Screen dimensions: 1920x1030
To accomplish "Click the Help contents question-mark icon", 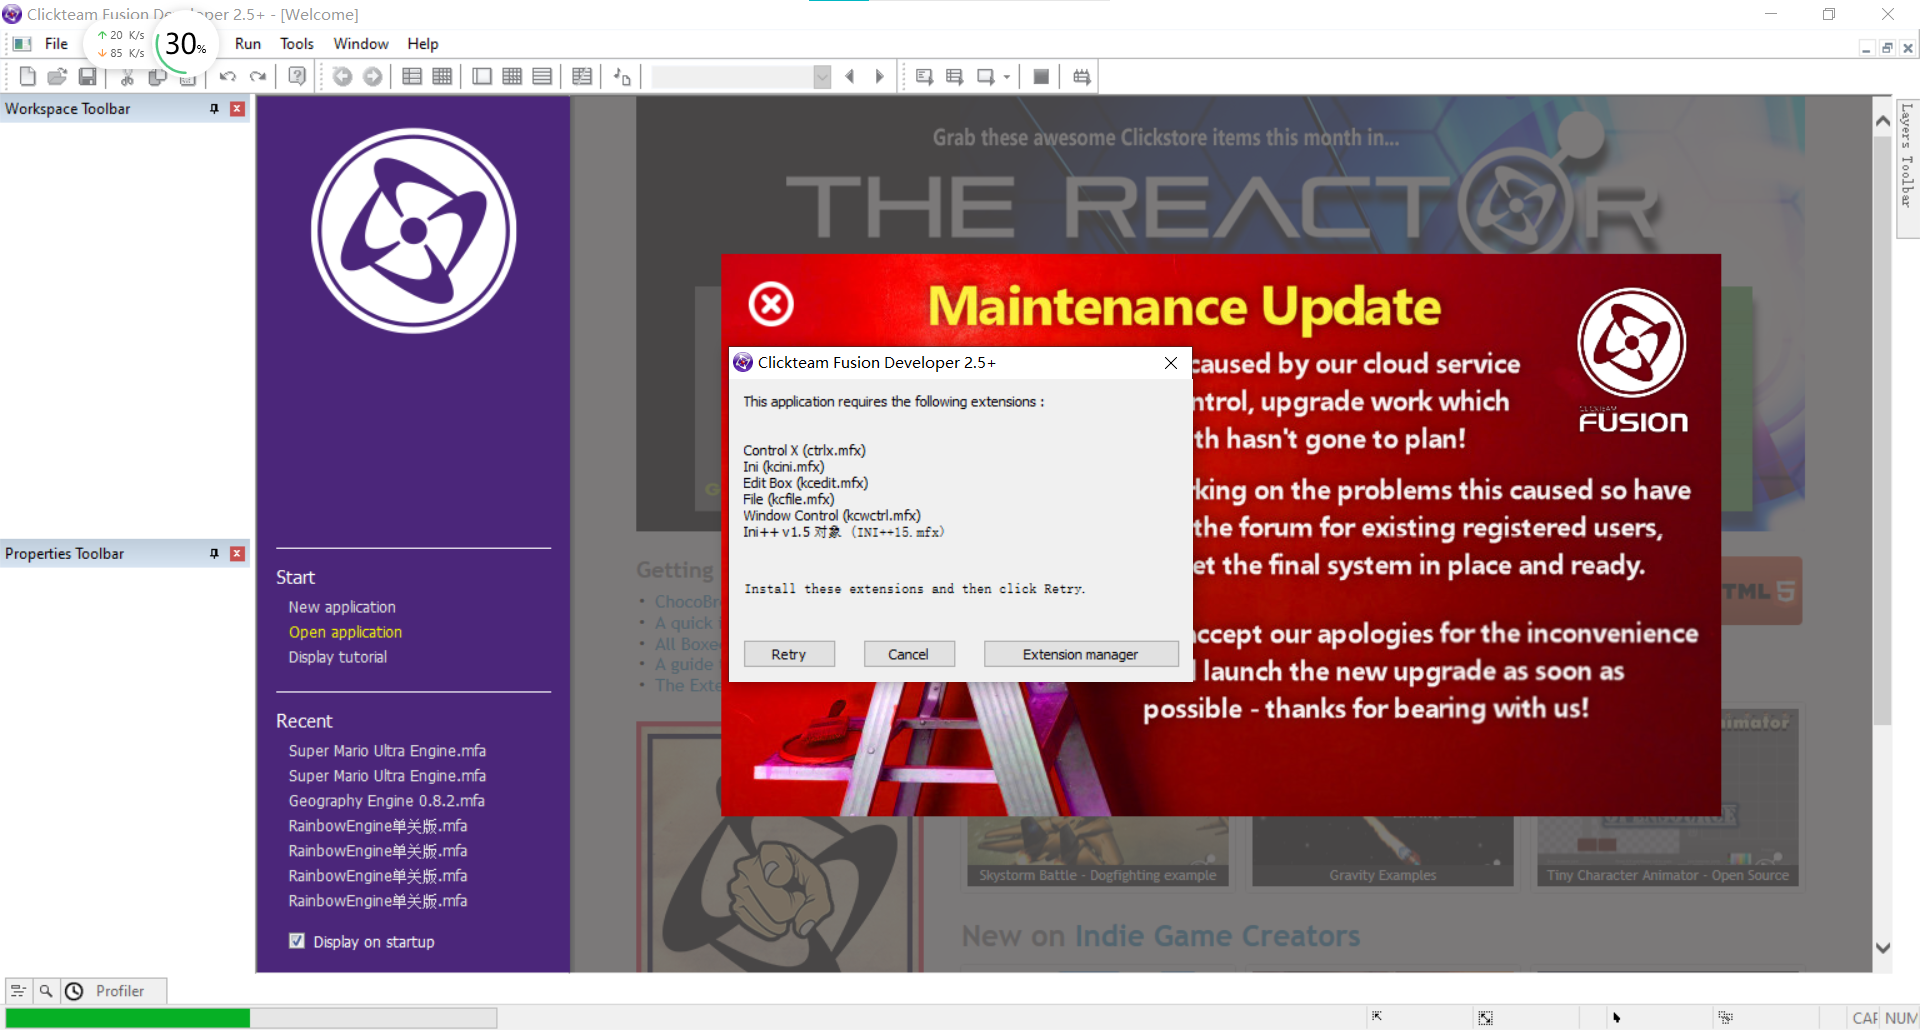I will click(x=297, y=77).
